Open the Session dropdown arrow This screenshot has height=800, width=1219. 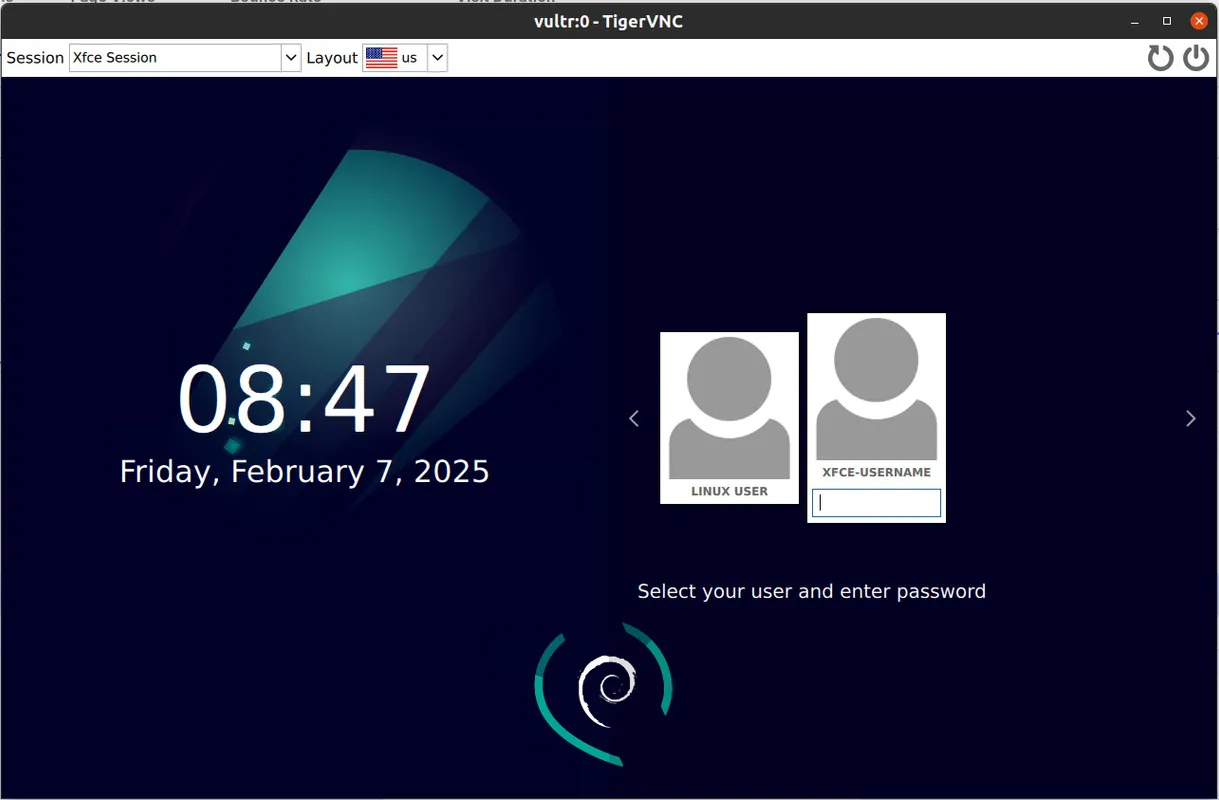click(291, 58)
